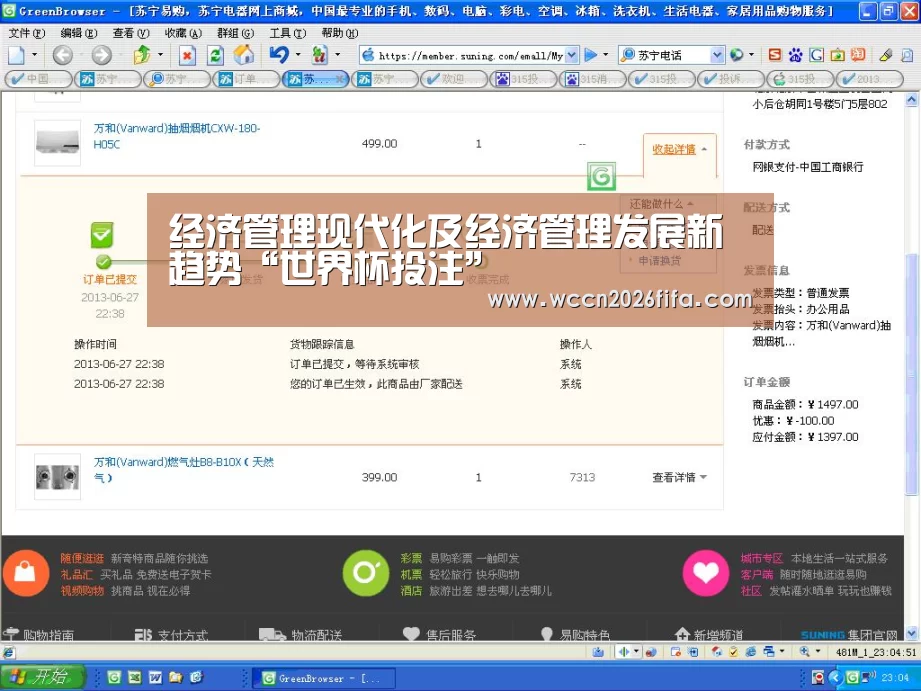Viewport: 921px width, 691px height.
Task: Click the gas stove product thumbnail
Action: [x=57, y=477]
